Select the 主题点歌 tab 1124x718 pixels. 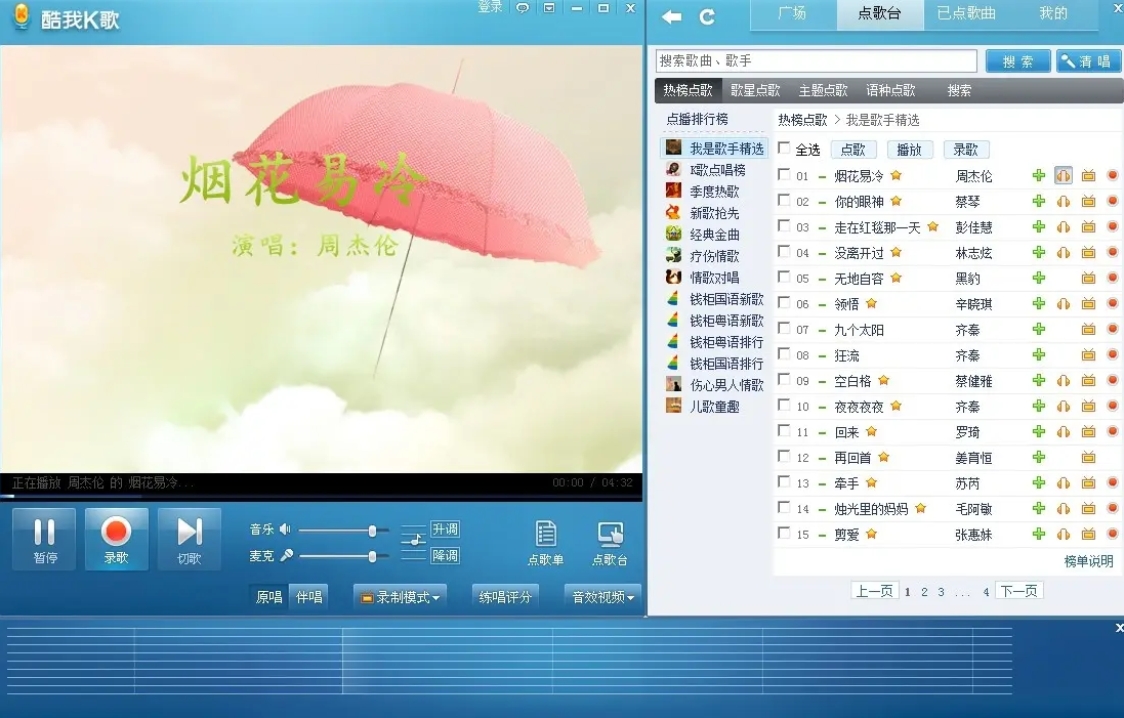pos(823,90)
